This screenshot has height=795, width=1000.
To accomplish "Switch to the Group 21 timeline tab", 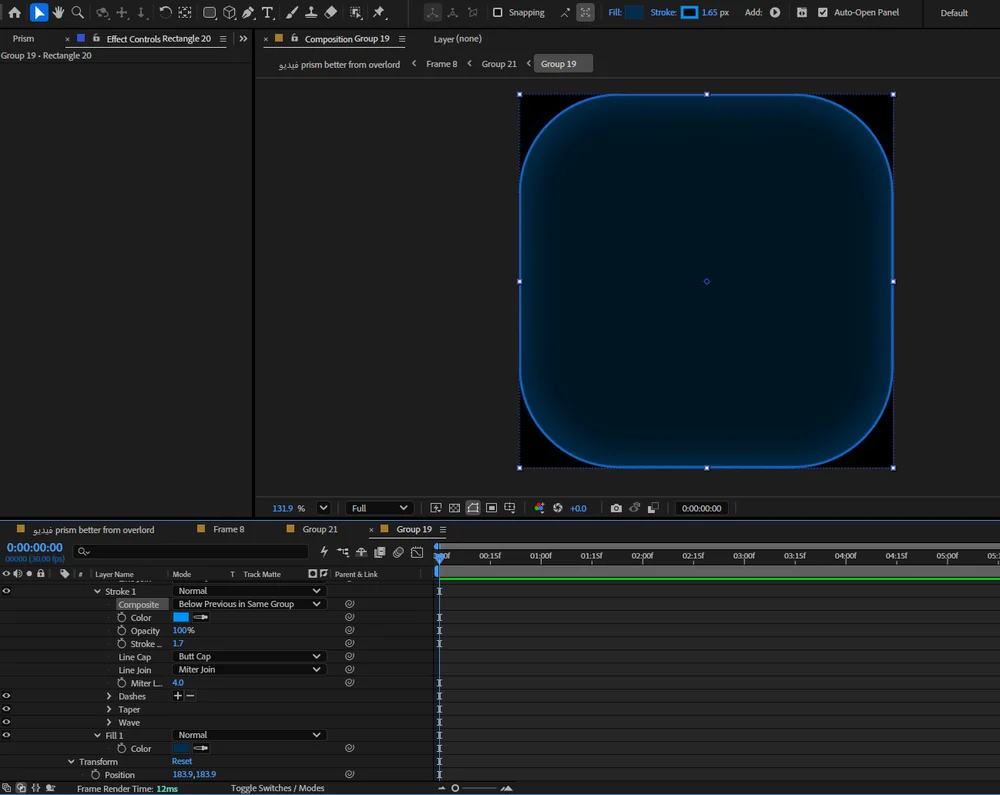I will (x=320, y=529).
